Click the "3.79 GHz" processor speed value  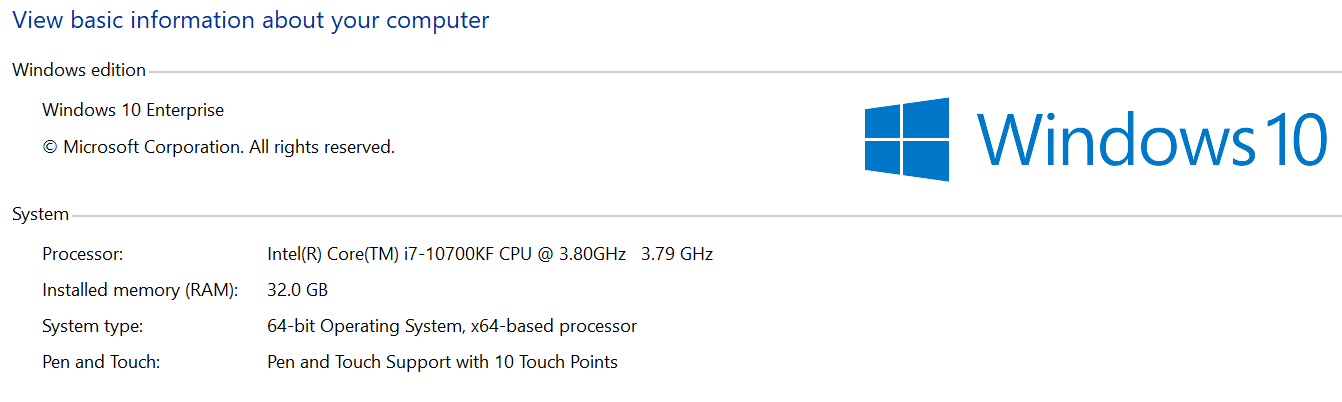pos(677,254)
